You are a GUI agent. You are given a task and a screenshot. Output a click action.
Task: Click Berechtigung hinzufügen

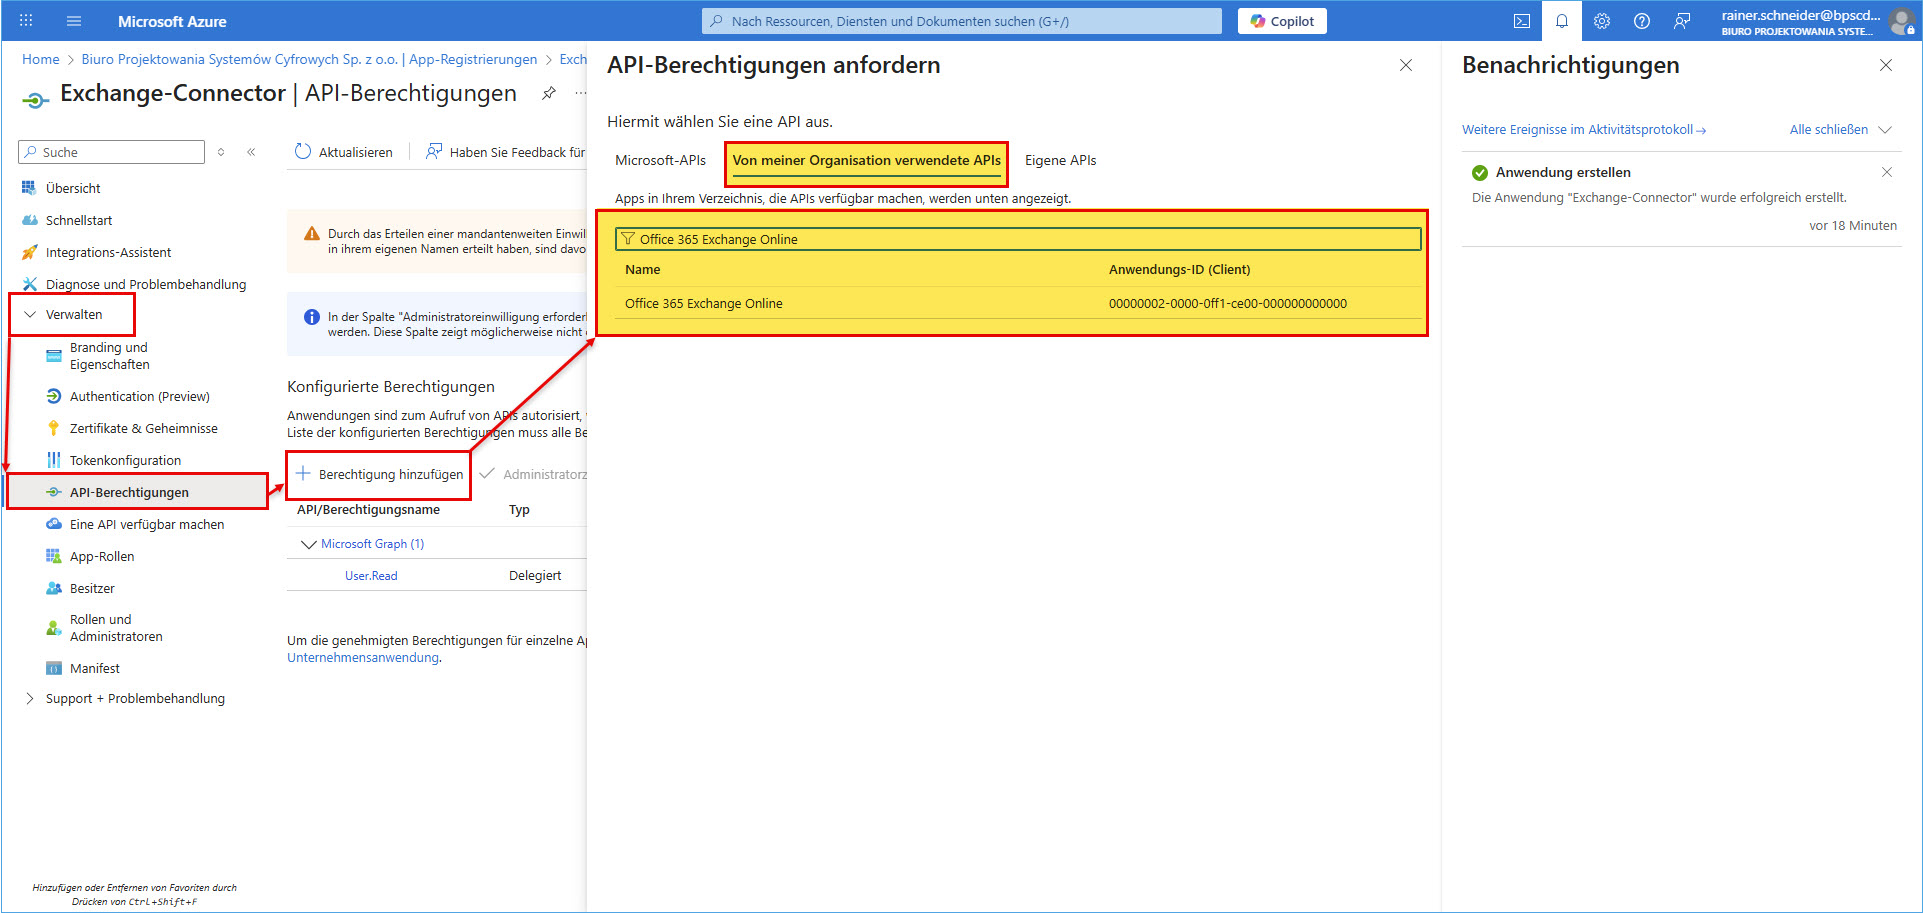[380, 474]
